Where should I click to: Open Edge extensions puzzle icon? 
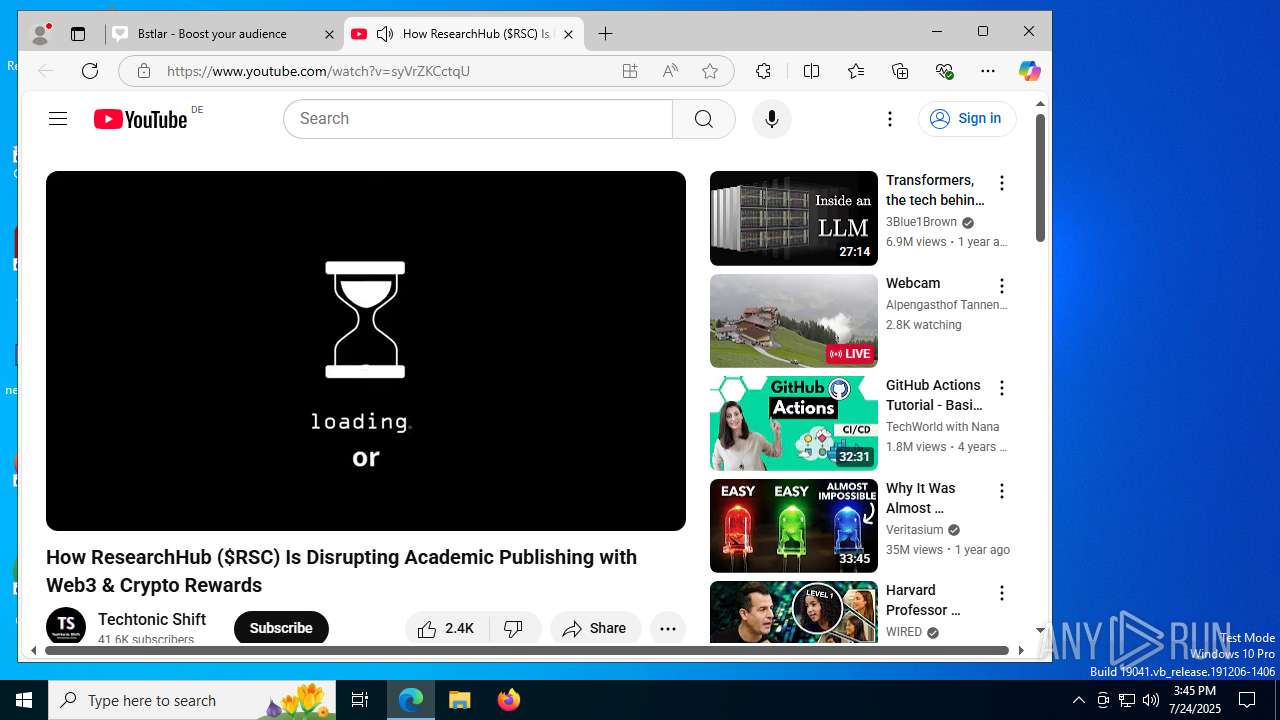(x=763, y=71)
